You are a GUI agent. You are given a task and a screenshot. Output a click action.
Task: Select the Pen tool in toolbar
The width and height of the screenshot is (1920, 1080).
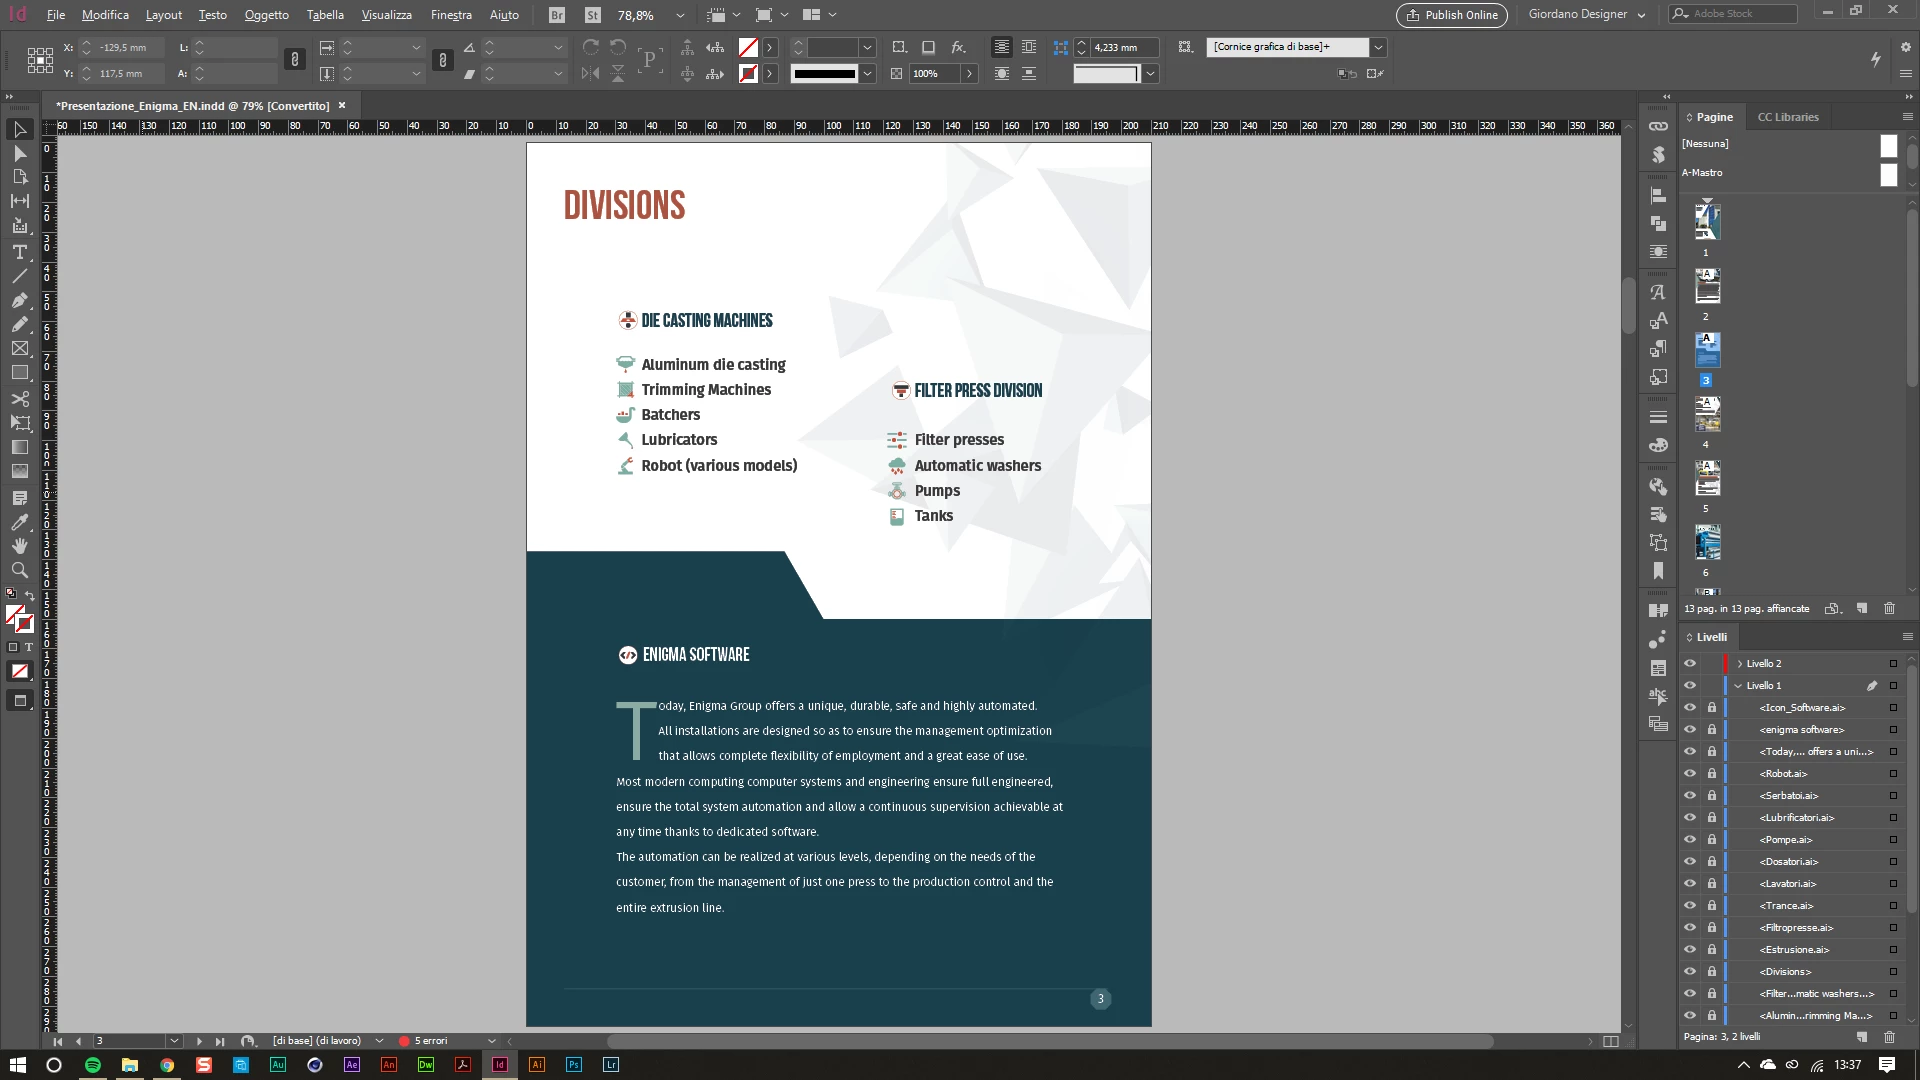point(19,300)
